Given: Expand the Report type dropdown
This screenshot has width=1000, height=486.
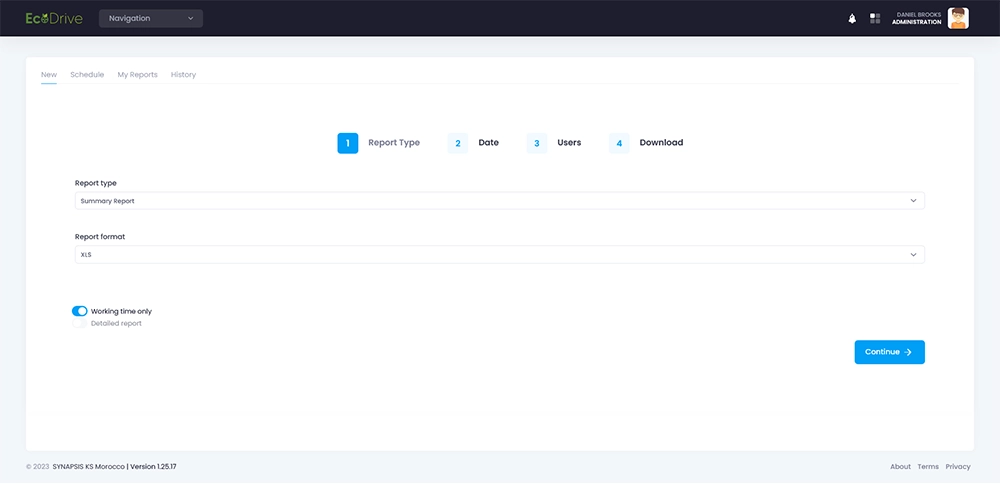Looking at the screenshot, I should 500,201.
